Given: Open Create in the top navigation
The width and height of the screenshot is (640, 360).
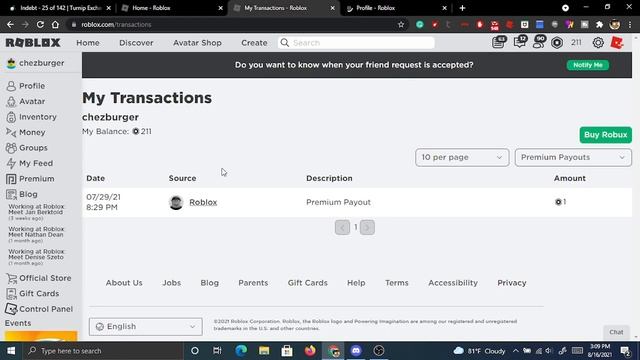Looking at the screenshot, I should click(x=254, y=42).
